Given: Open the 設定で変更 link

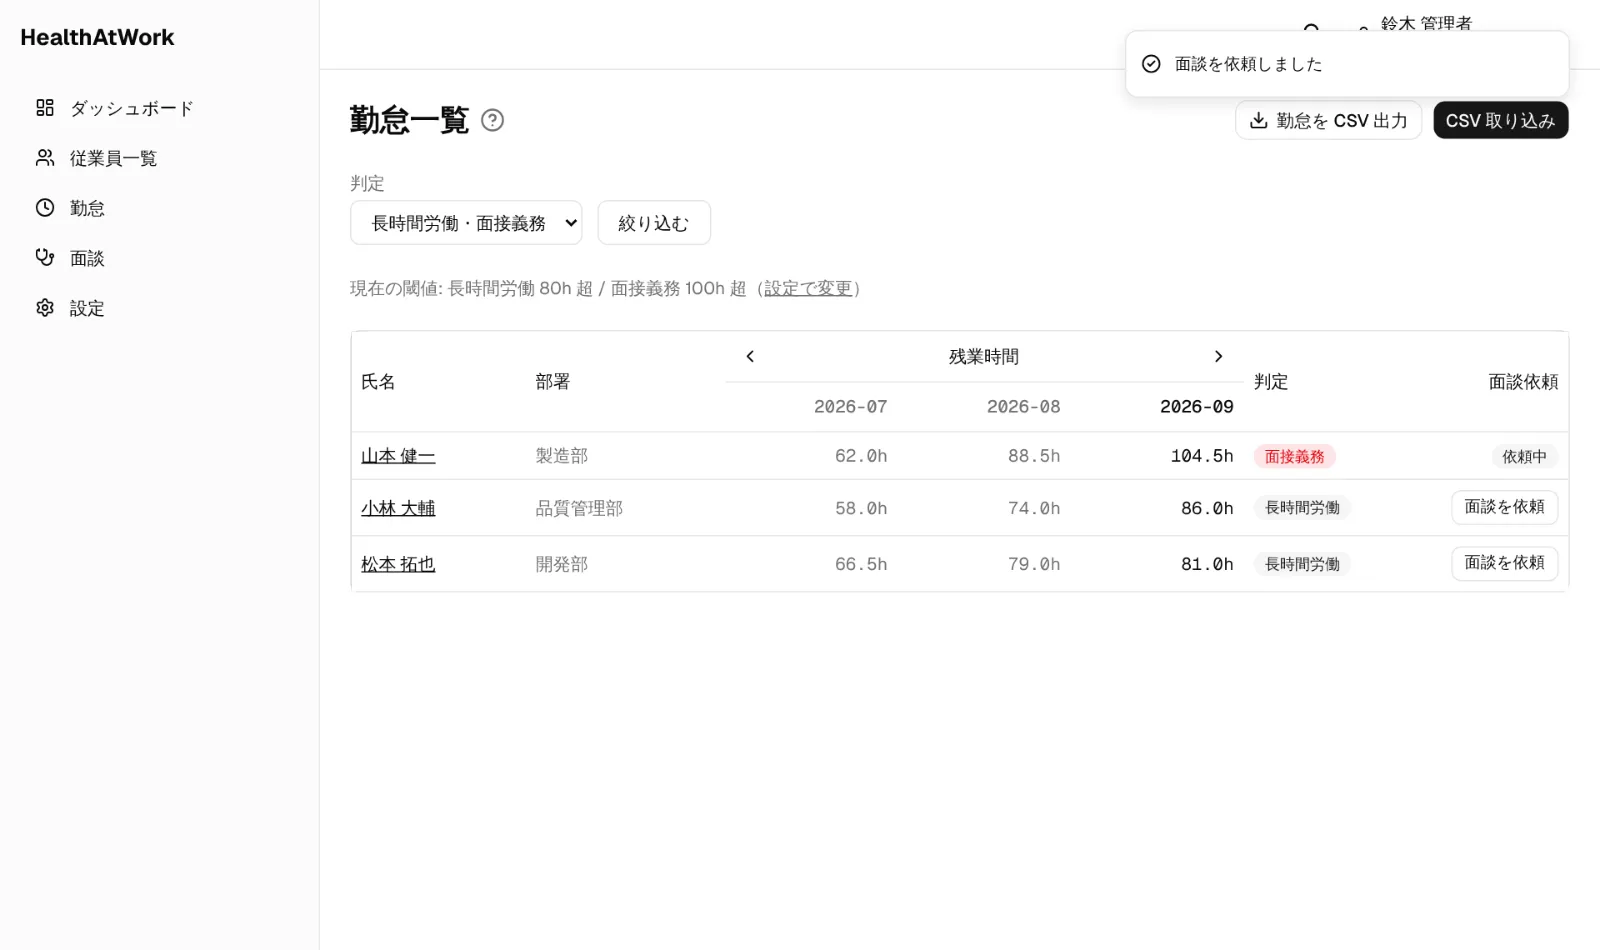Looking at the screenshot, I should pyautogui.click(x=808, y=288).
